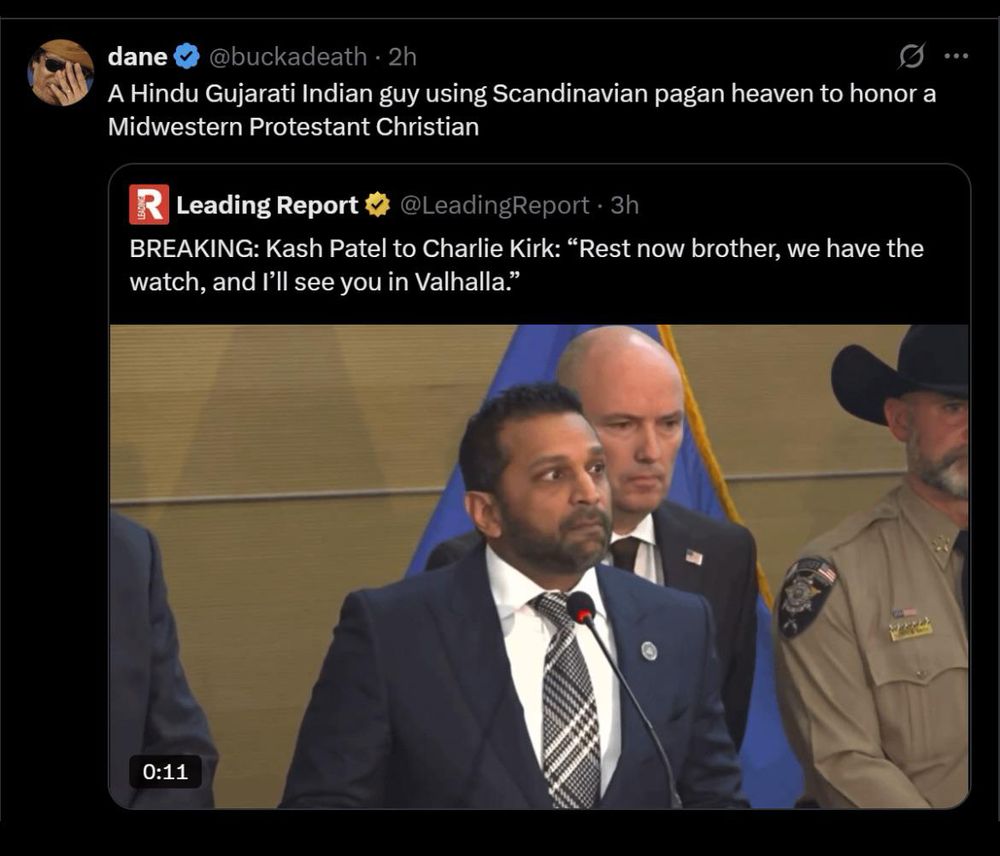Open the three-dot more options menu
Image resolution: width=1000 pixels, height=856 pixels.
956,56
